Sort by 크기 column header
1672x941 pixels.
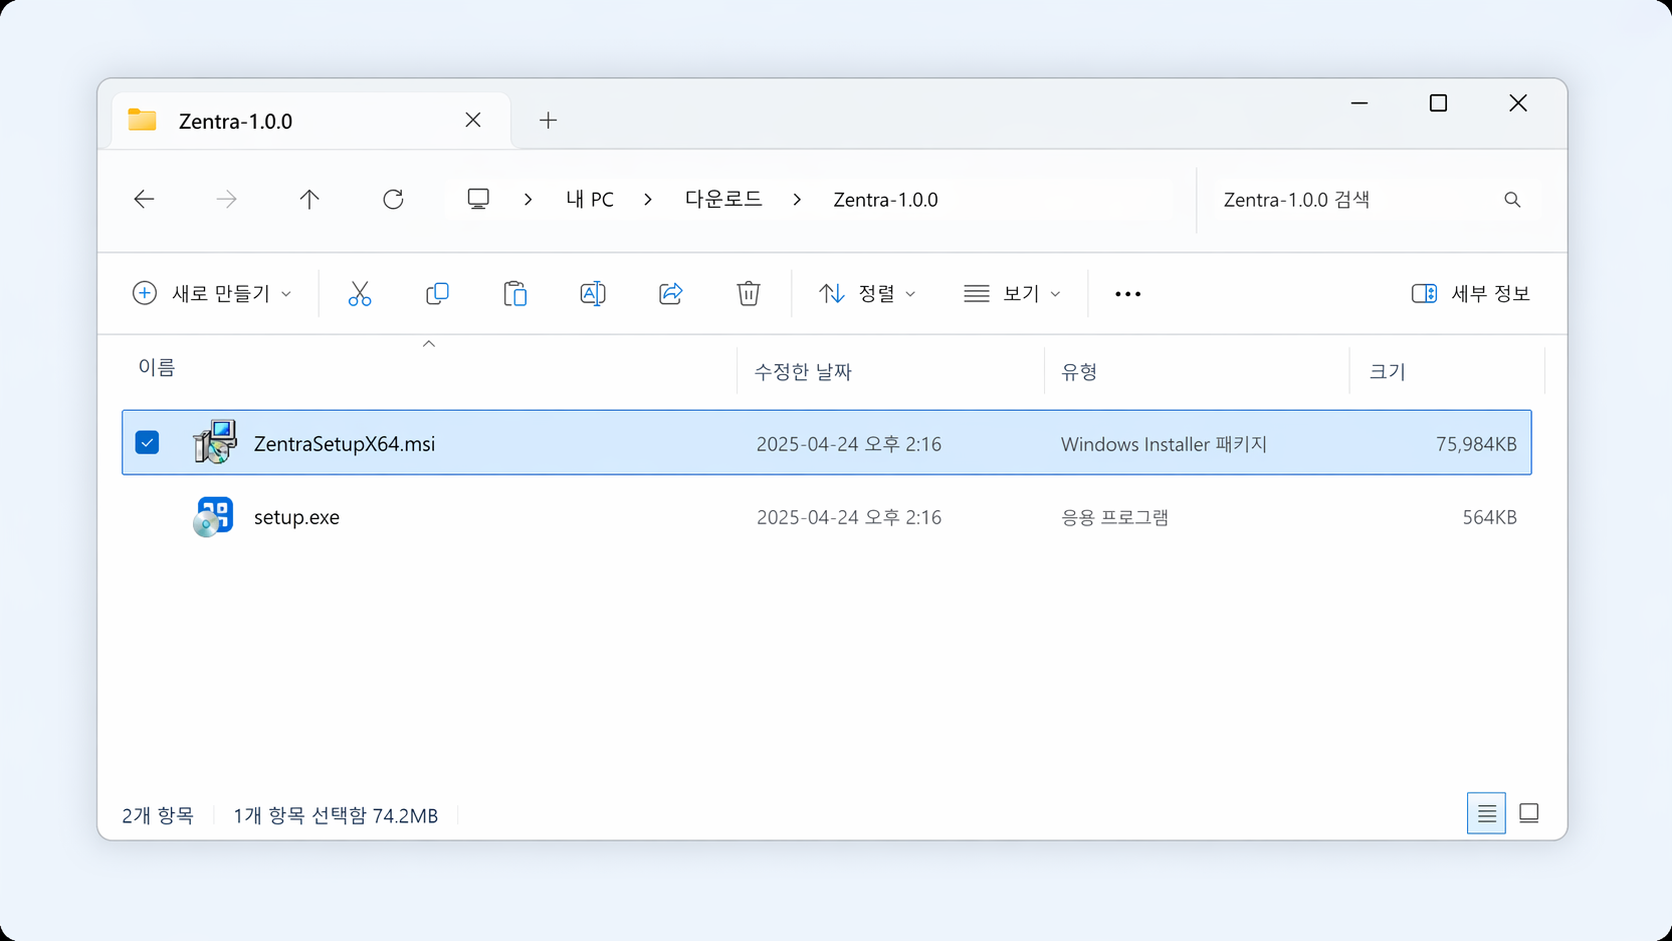[x=1387, y=372]
